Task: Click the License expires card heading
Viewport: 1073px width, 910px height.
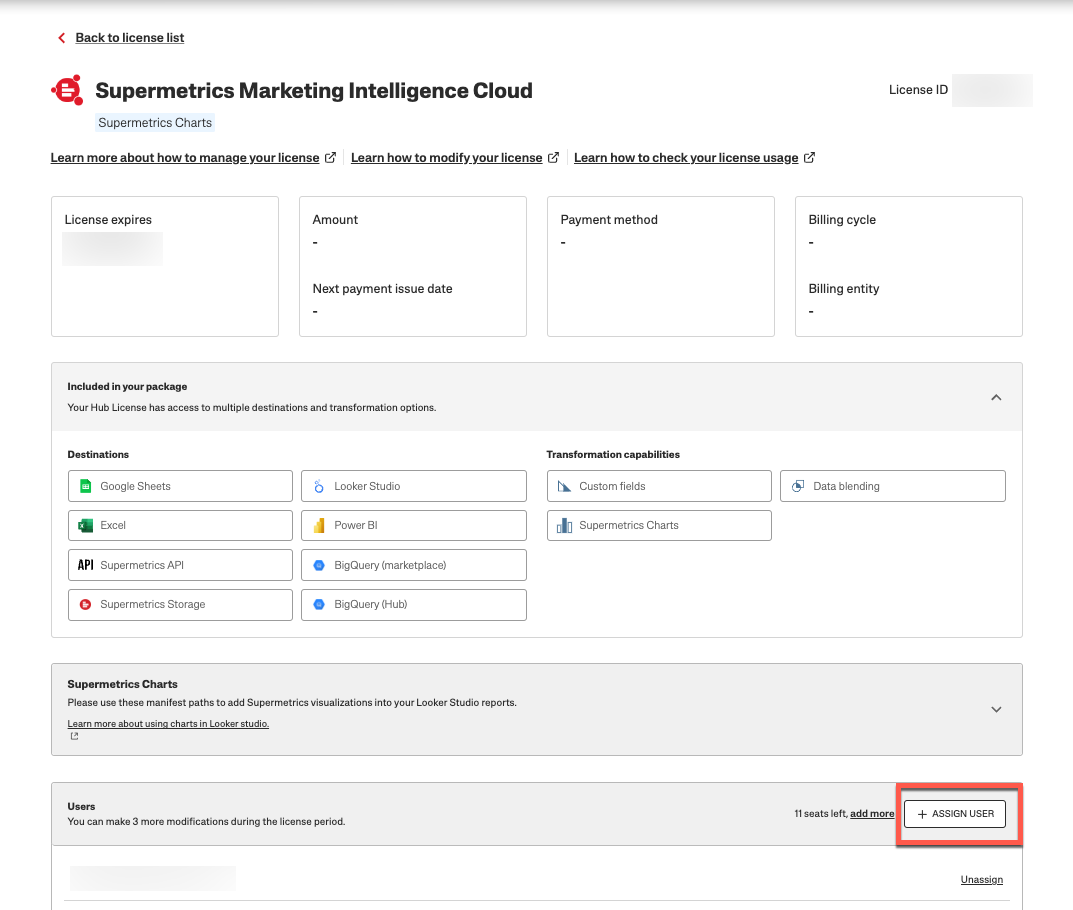Action: (x=108, y=220)
